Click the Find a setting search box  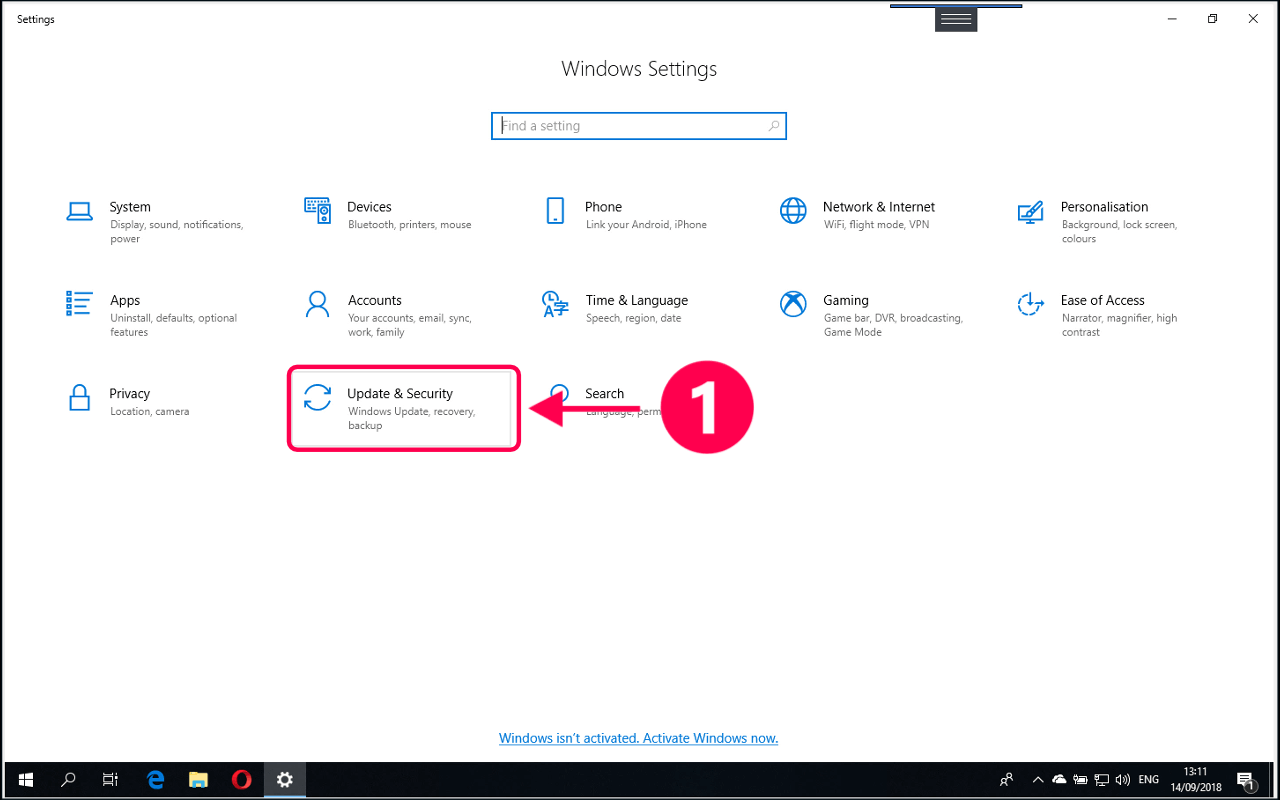pyautogui.click(x=638, y=126)
